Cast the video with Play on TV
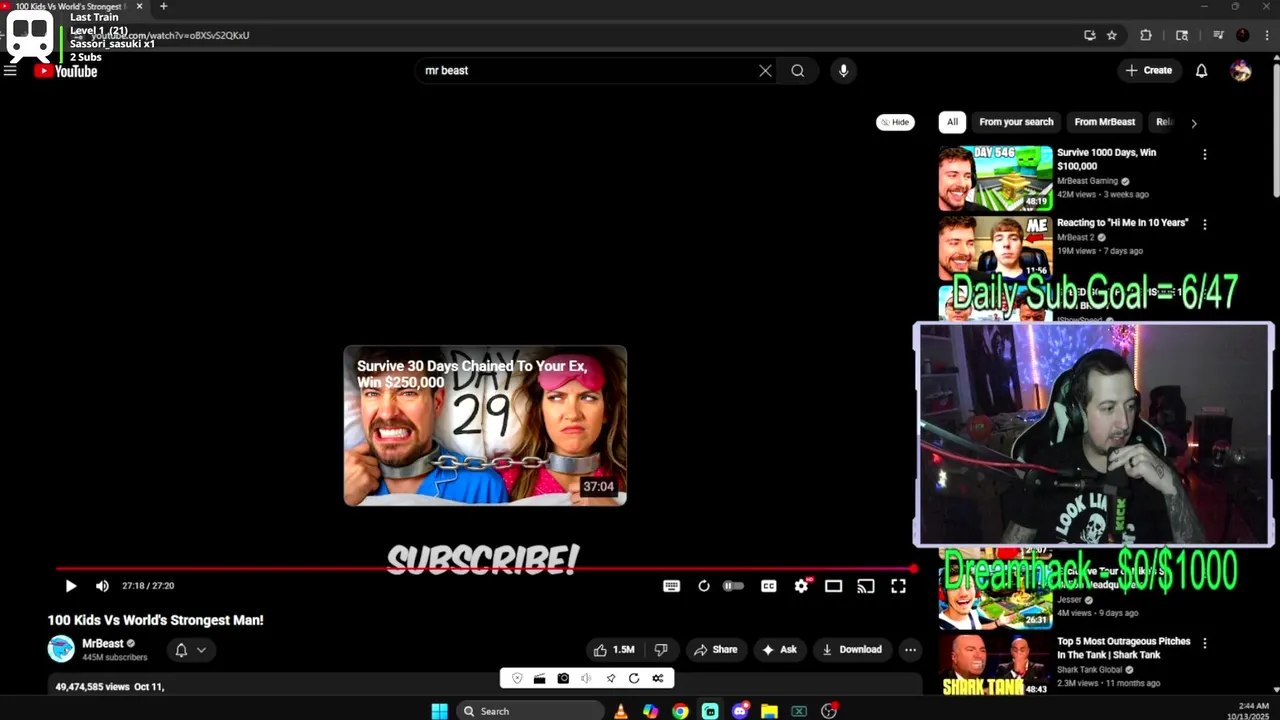Screen dimensions: 1280x720 tap(866, 586)
